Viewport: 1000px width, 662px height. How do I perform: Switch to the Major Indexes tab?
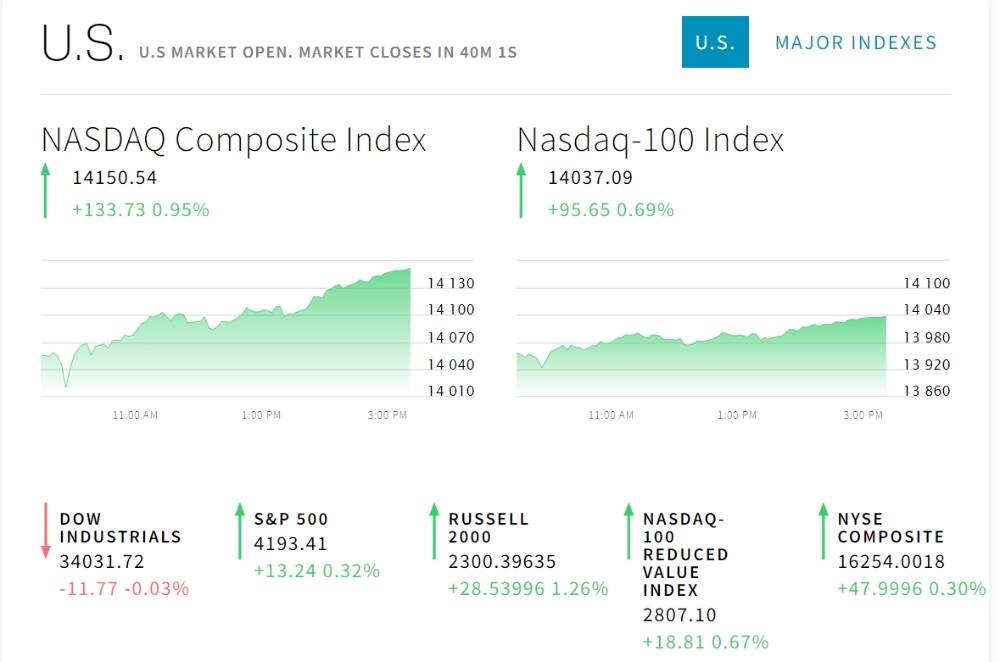[x=856, y=43]
